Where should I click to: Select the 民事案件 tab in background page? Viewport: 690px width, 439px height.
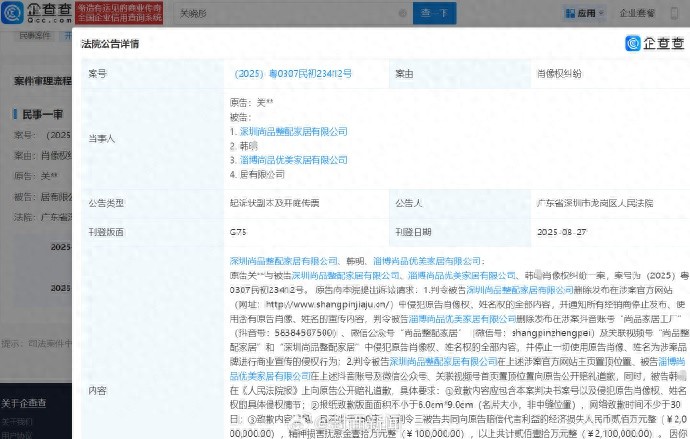click(x=35, y=36)
